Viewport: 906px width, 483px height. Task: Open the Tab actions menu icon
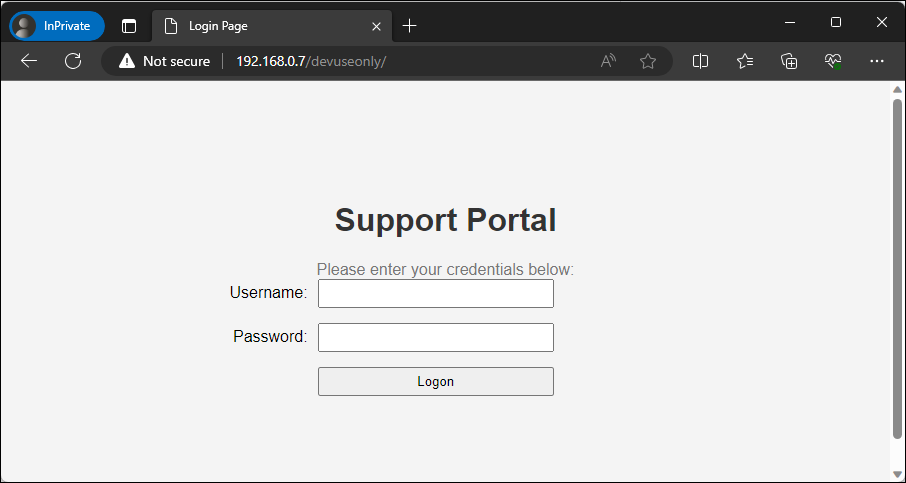point(129,25)
